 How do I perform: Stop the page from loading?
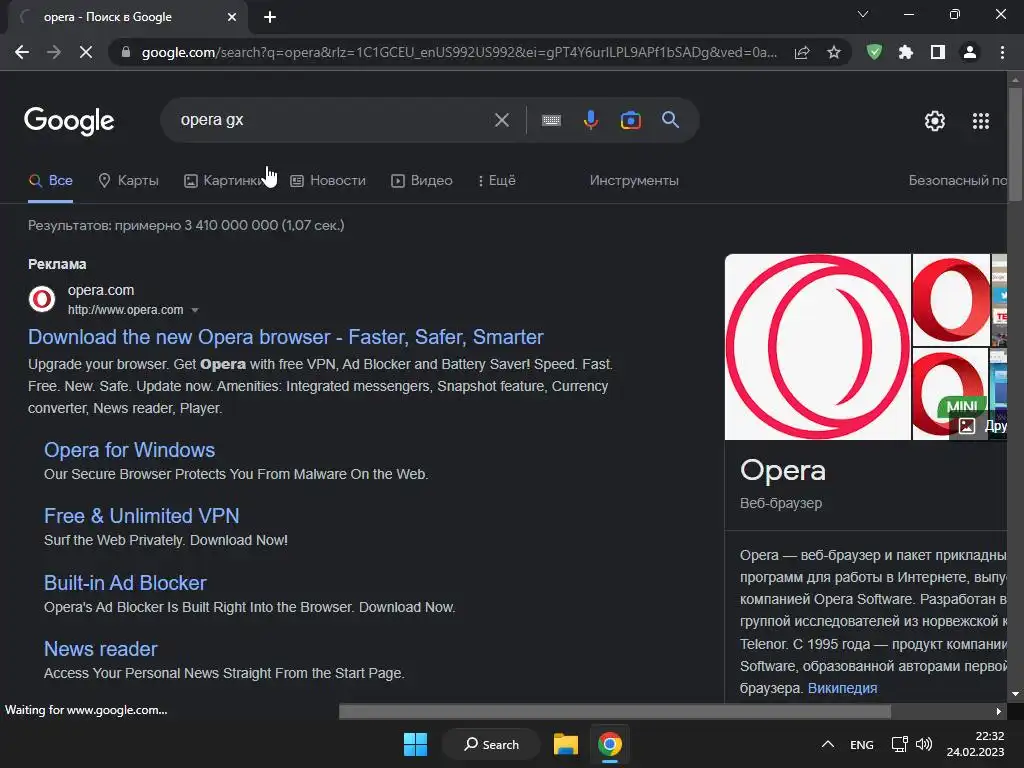pos(86,52)
